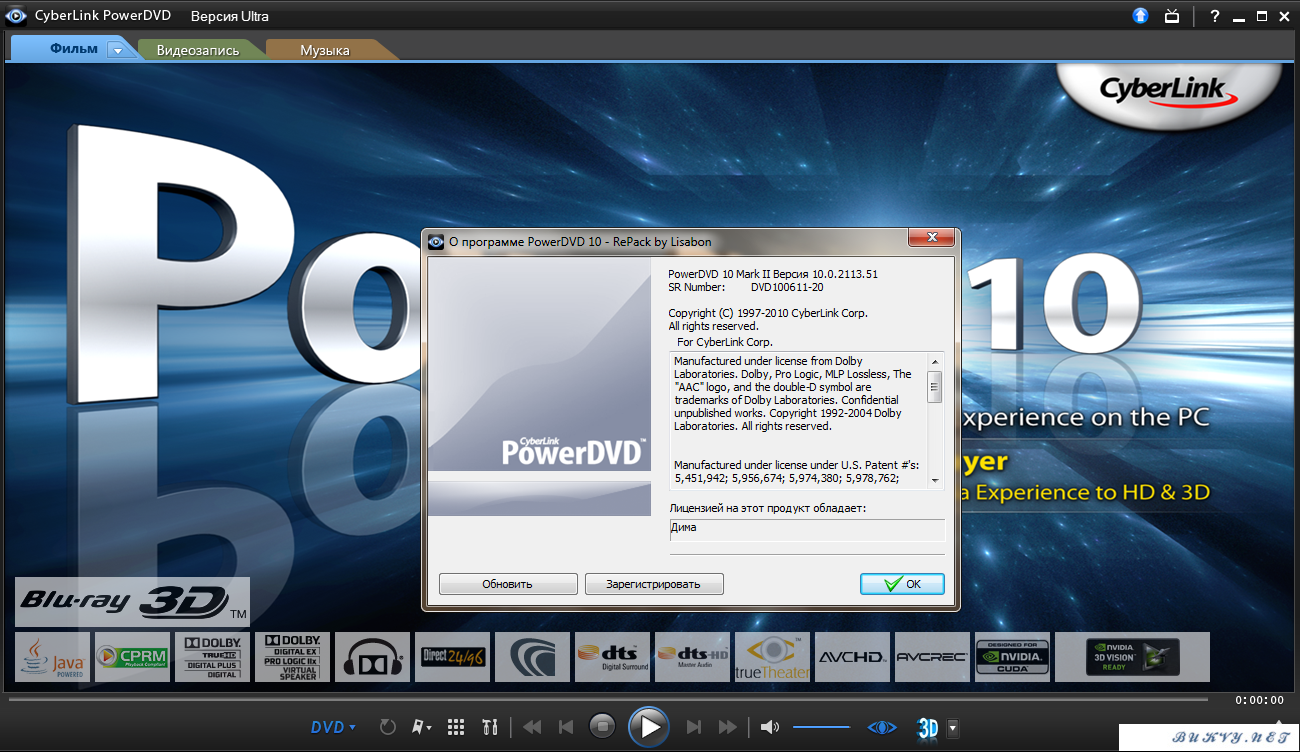This screenshot has height=752, width=1300.
Task: Click the licensee field containing Дима
Action: point(806,530)
